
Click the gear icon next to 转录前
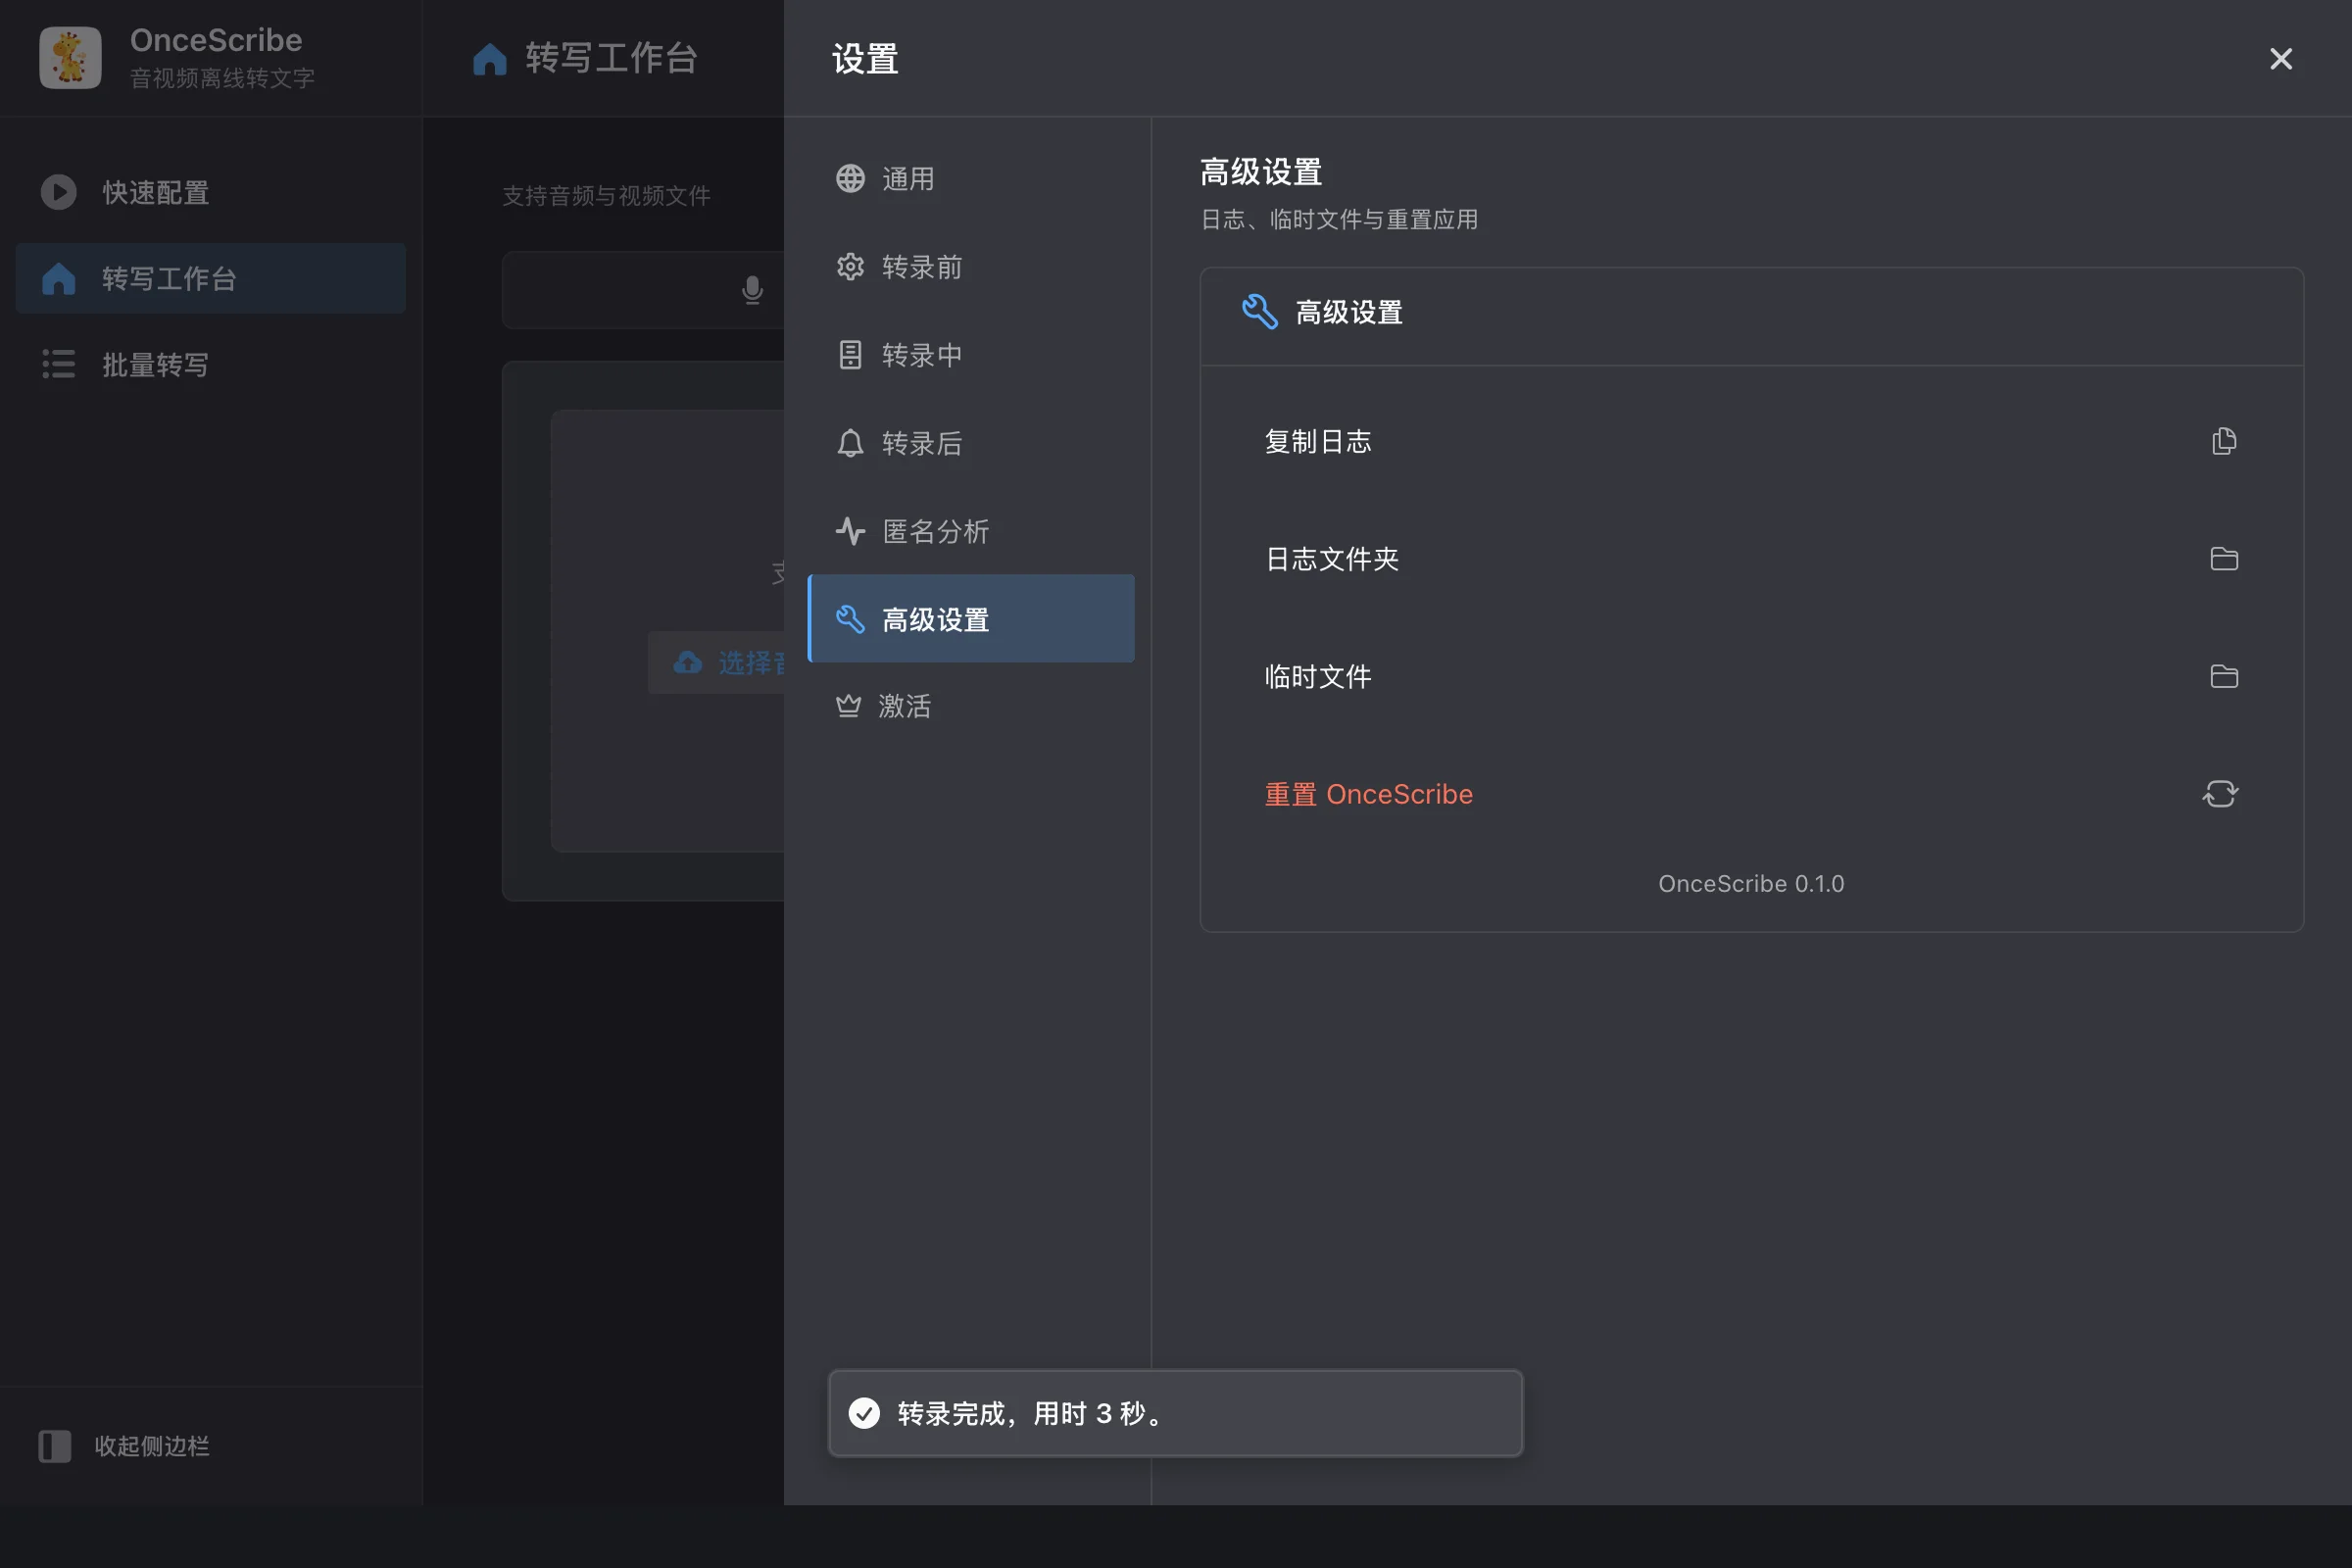pos(850,267)
